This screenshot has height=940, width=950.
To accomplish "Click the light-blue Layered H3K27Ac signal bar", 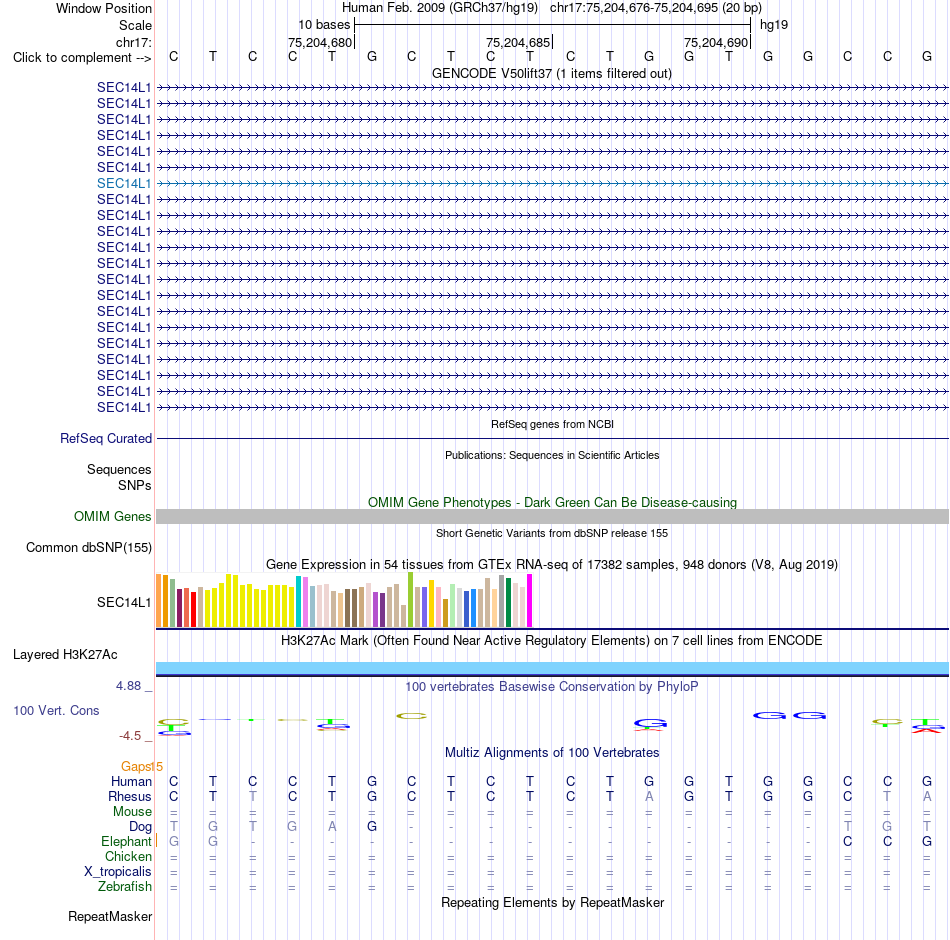I will click(x=552, y=668).
